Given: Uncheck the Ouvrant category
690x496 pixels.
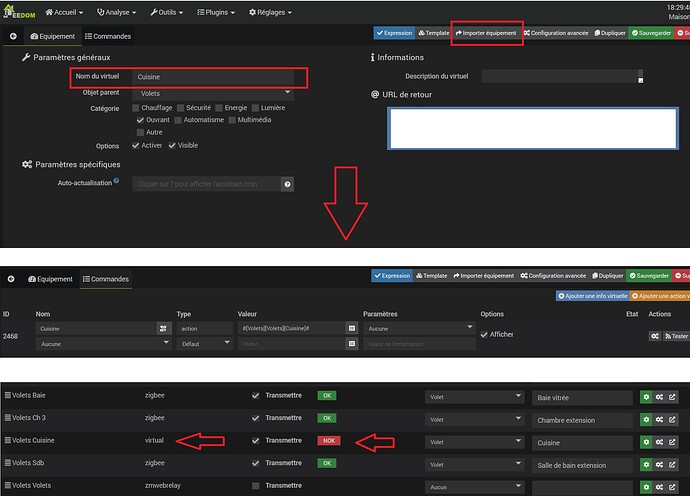Looking at the screenshot, I should (140, 120).
